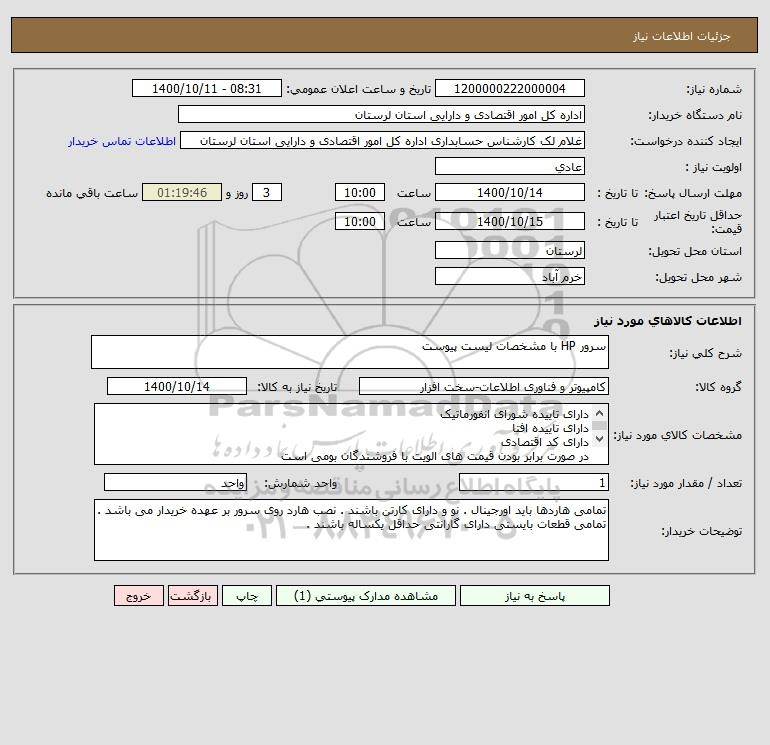Click the تعداد / مقدار field showing 1

pyautogui.click(x=534, y=483)
